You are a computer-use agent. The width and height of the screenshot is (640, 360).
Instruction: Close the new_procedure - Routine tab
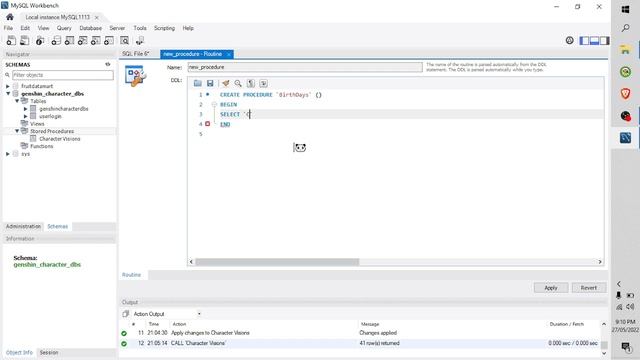[x=229, y=54]
